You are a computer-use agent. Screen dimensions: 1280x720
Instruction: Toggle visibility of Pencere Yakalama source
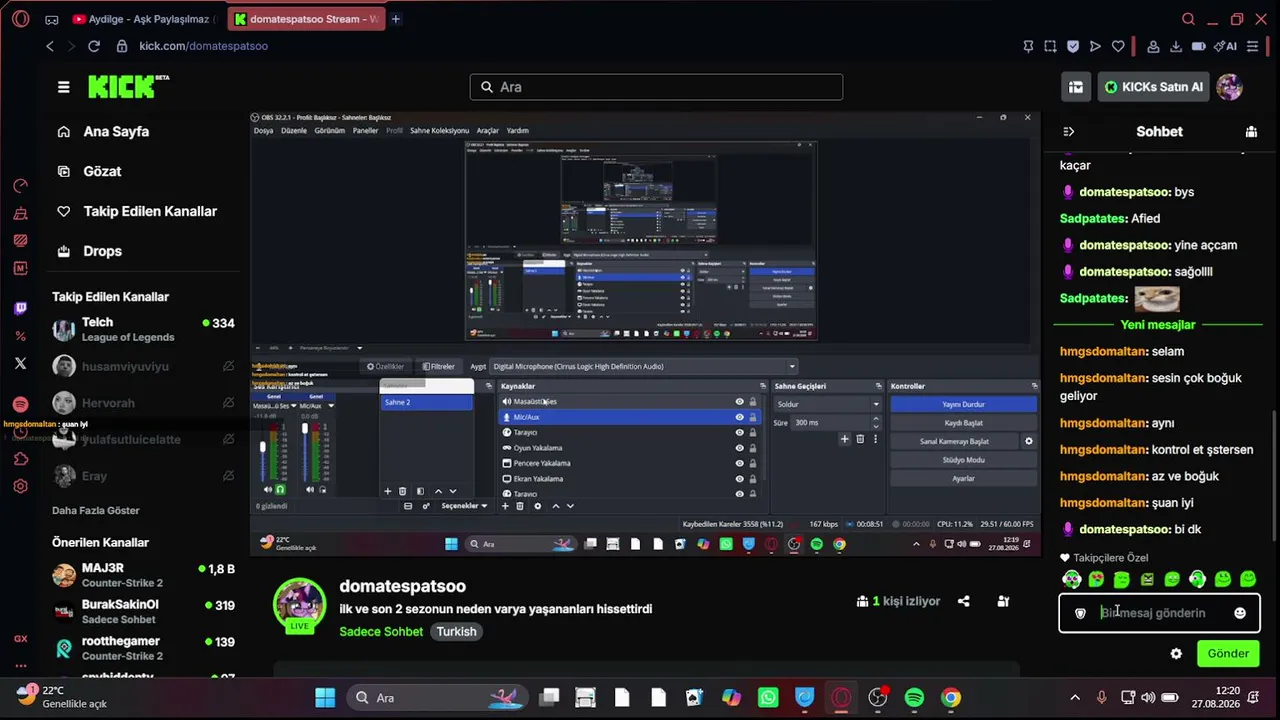(740, 463)
